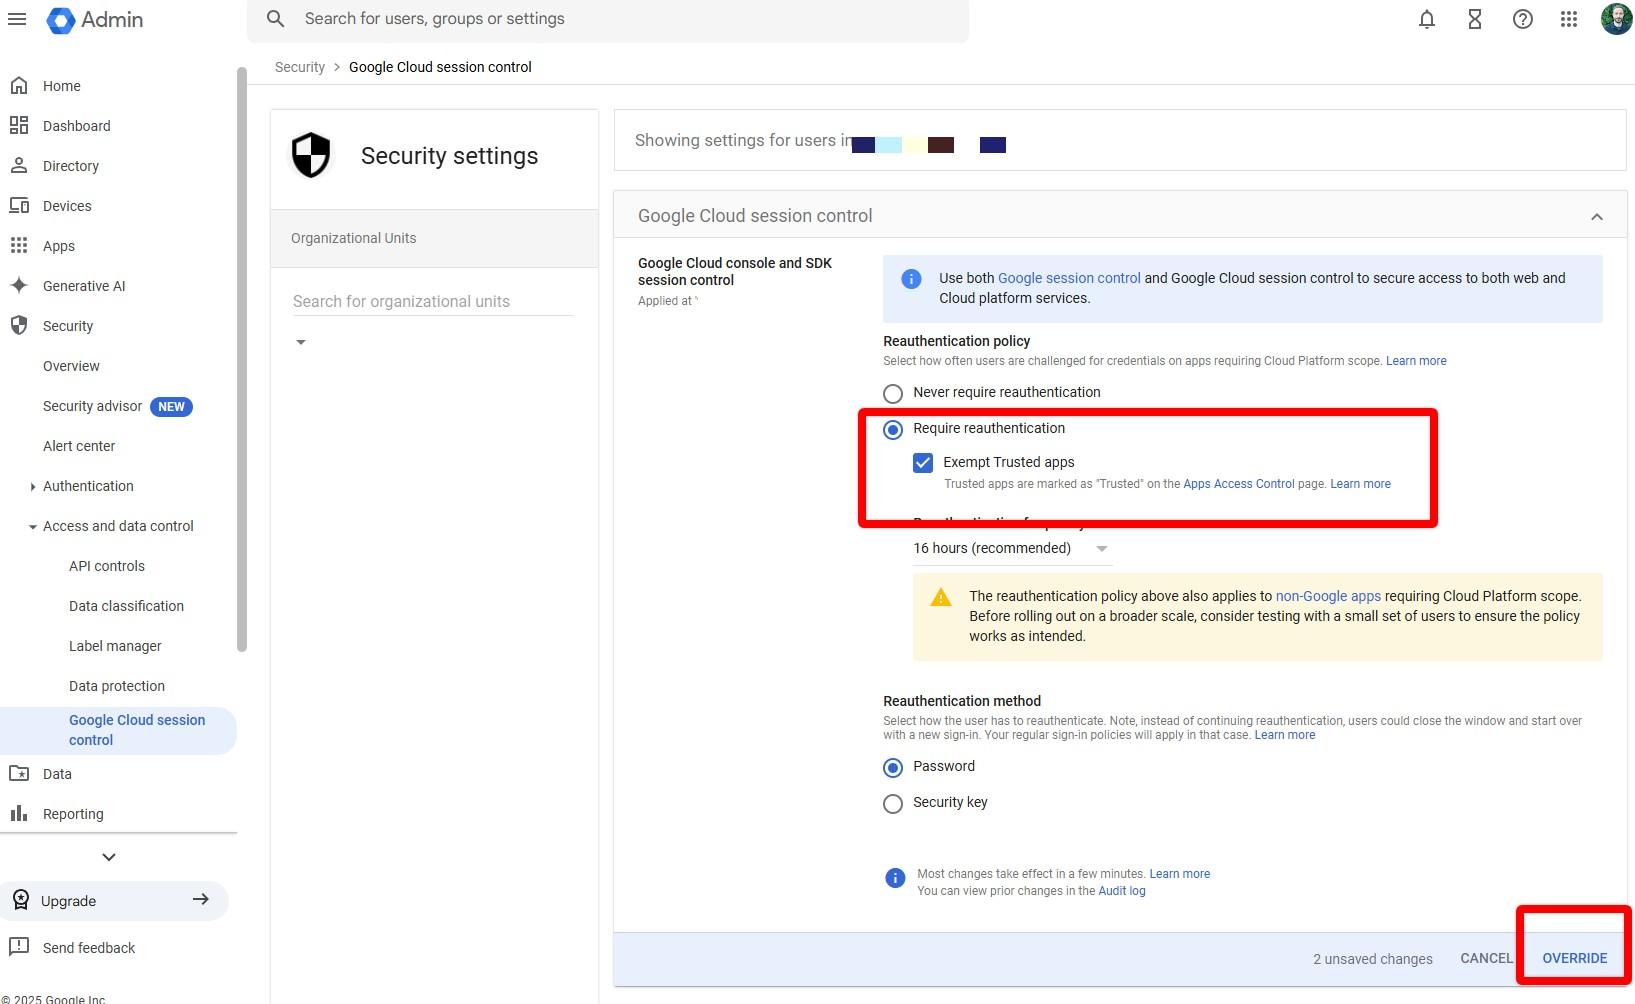Image resolution: width=1635 pixels, height=1004 pixels.
Task: Open the main hamburger menu
Action: click(17, 19)
